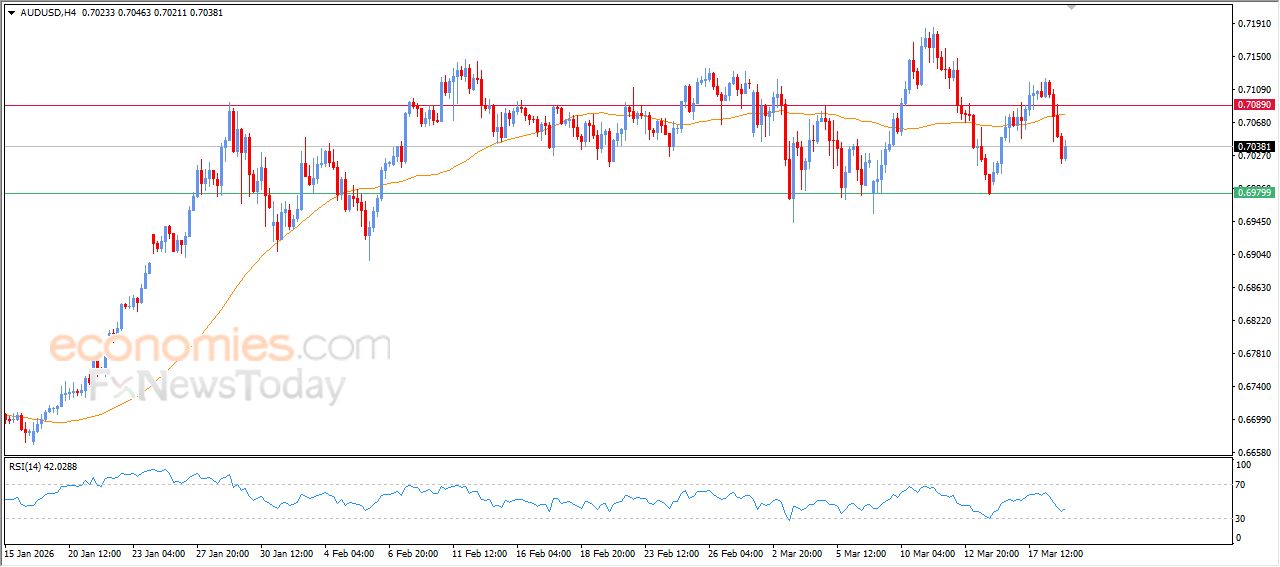Click the 20 Jan 12:00 date label
This screenshot has width=1280, height=567.
[x=94, y=552]
